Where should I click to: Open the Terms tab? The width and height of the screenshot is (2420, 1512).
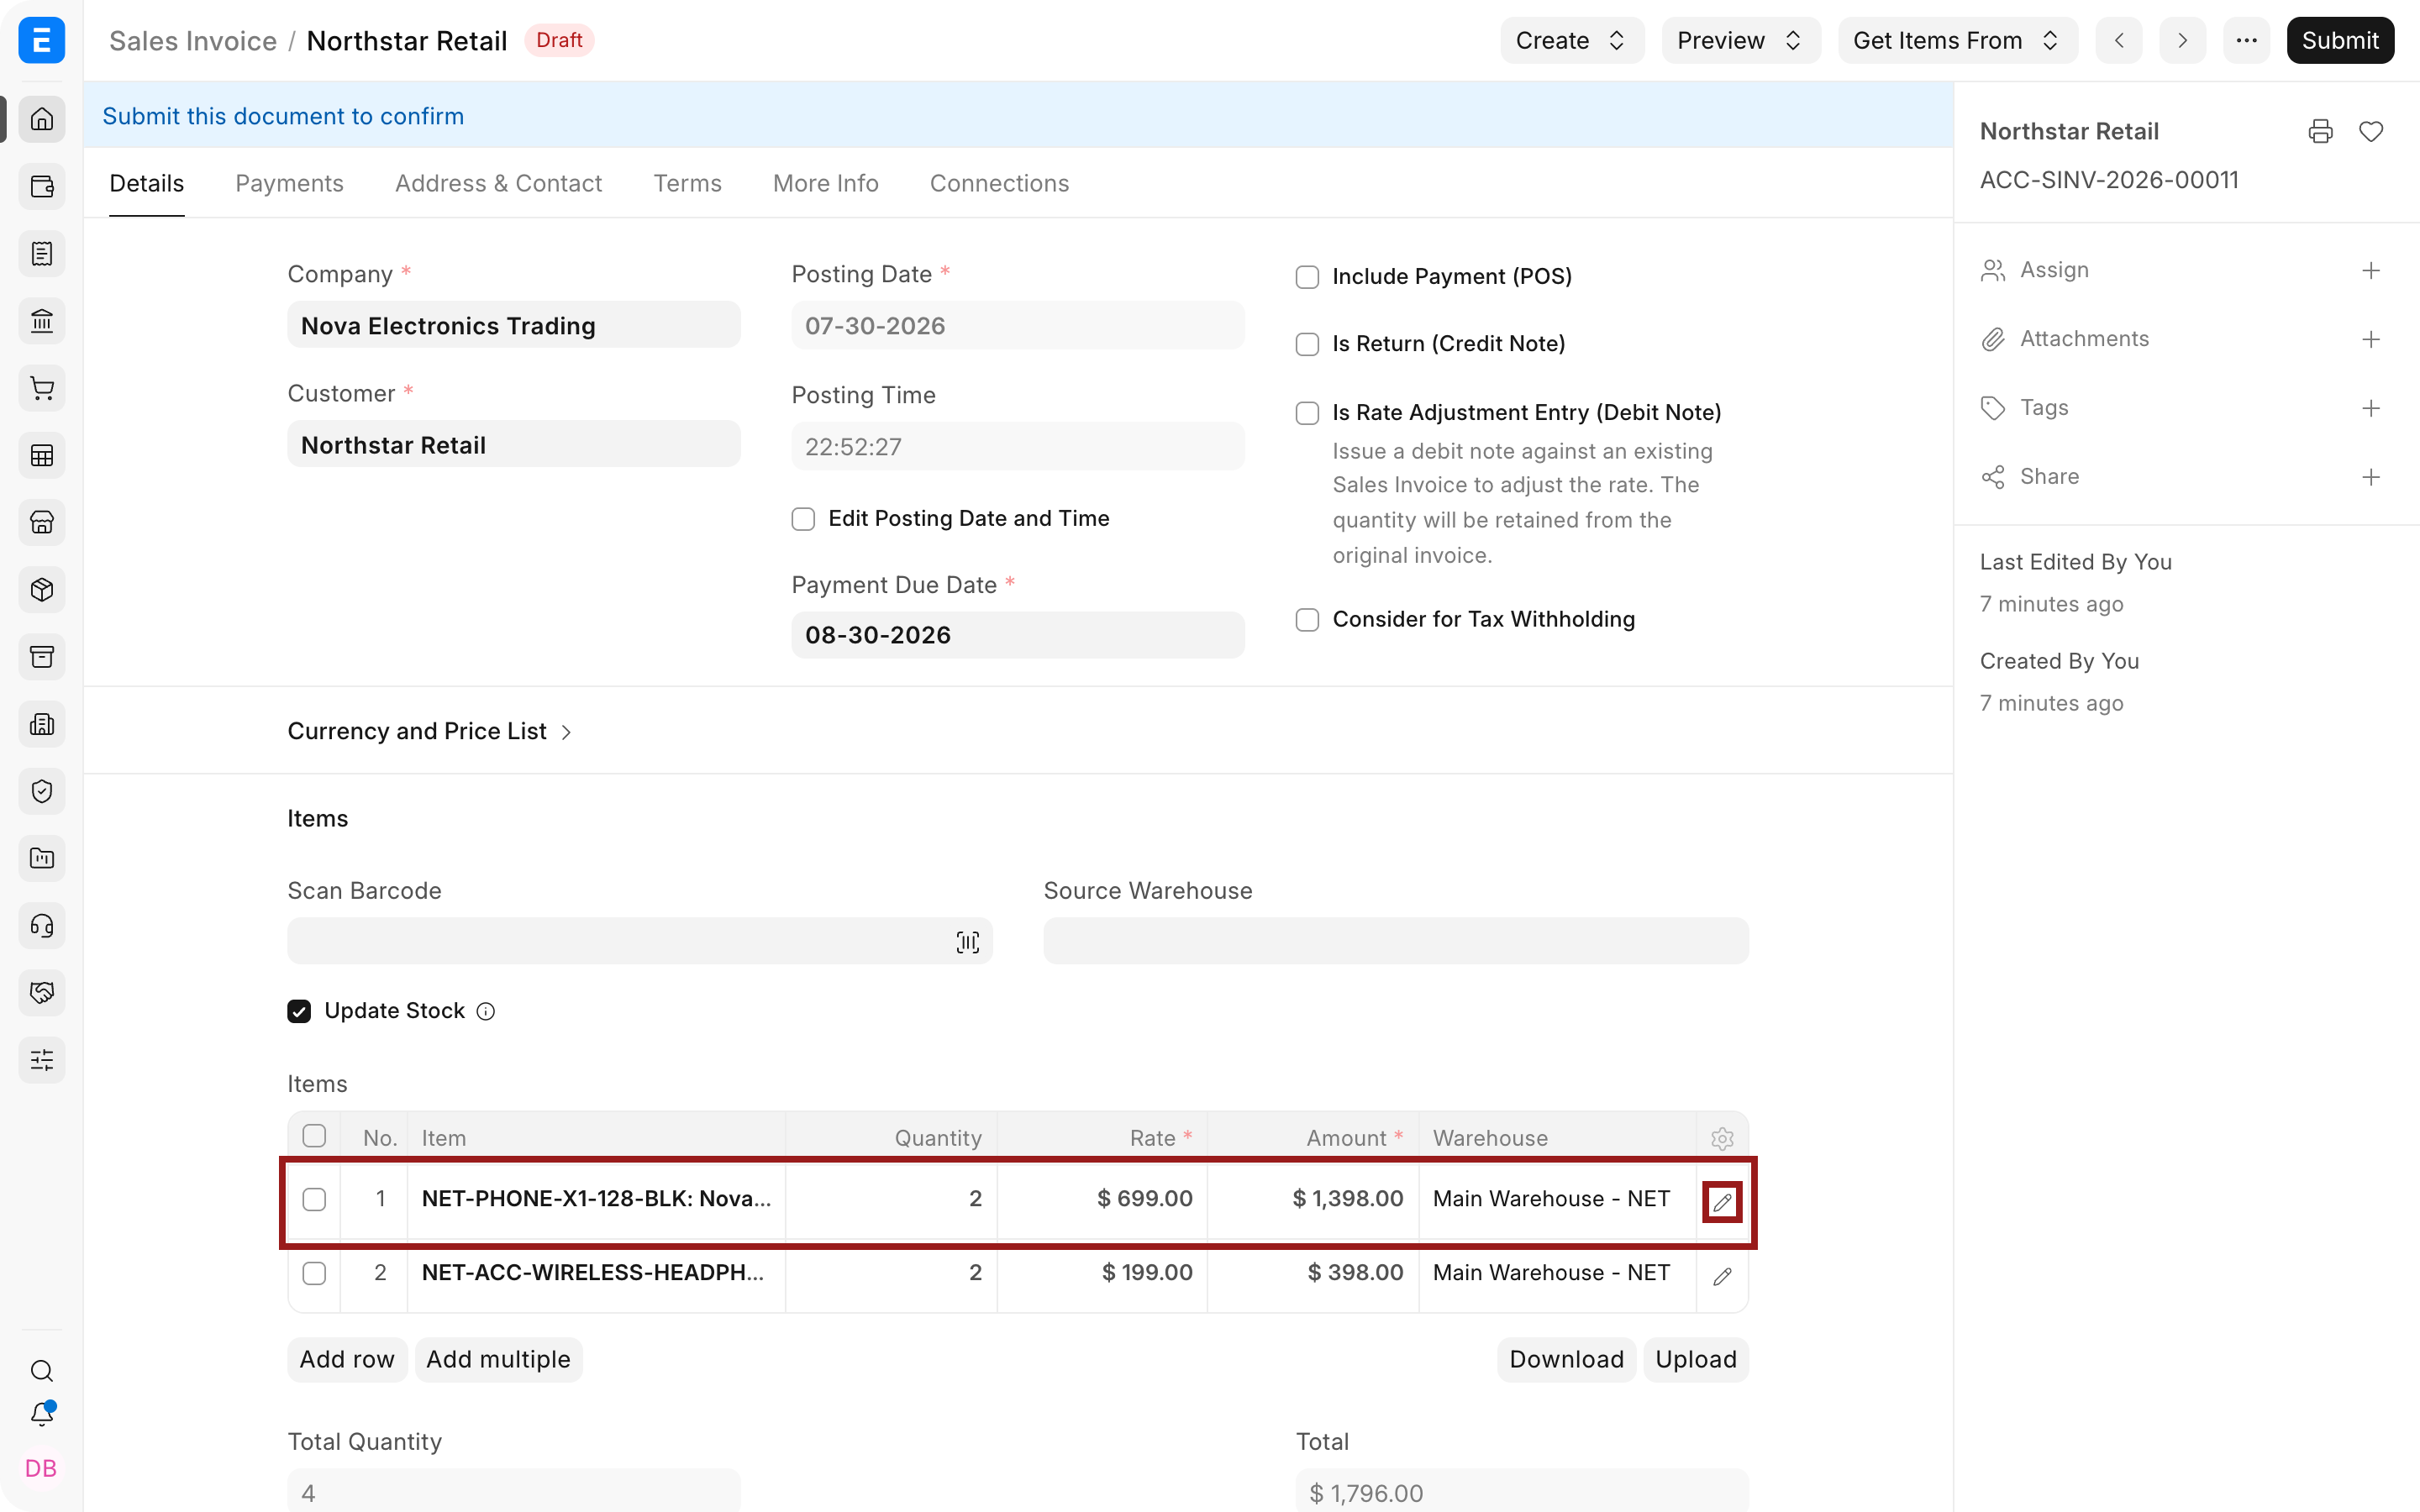(x=687, y=183)
